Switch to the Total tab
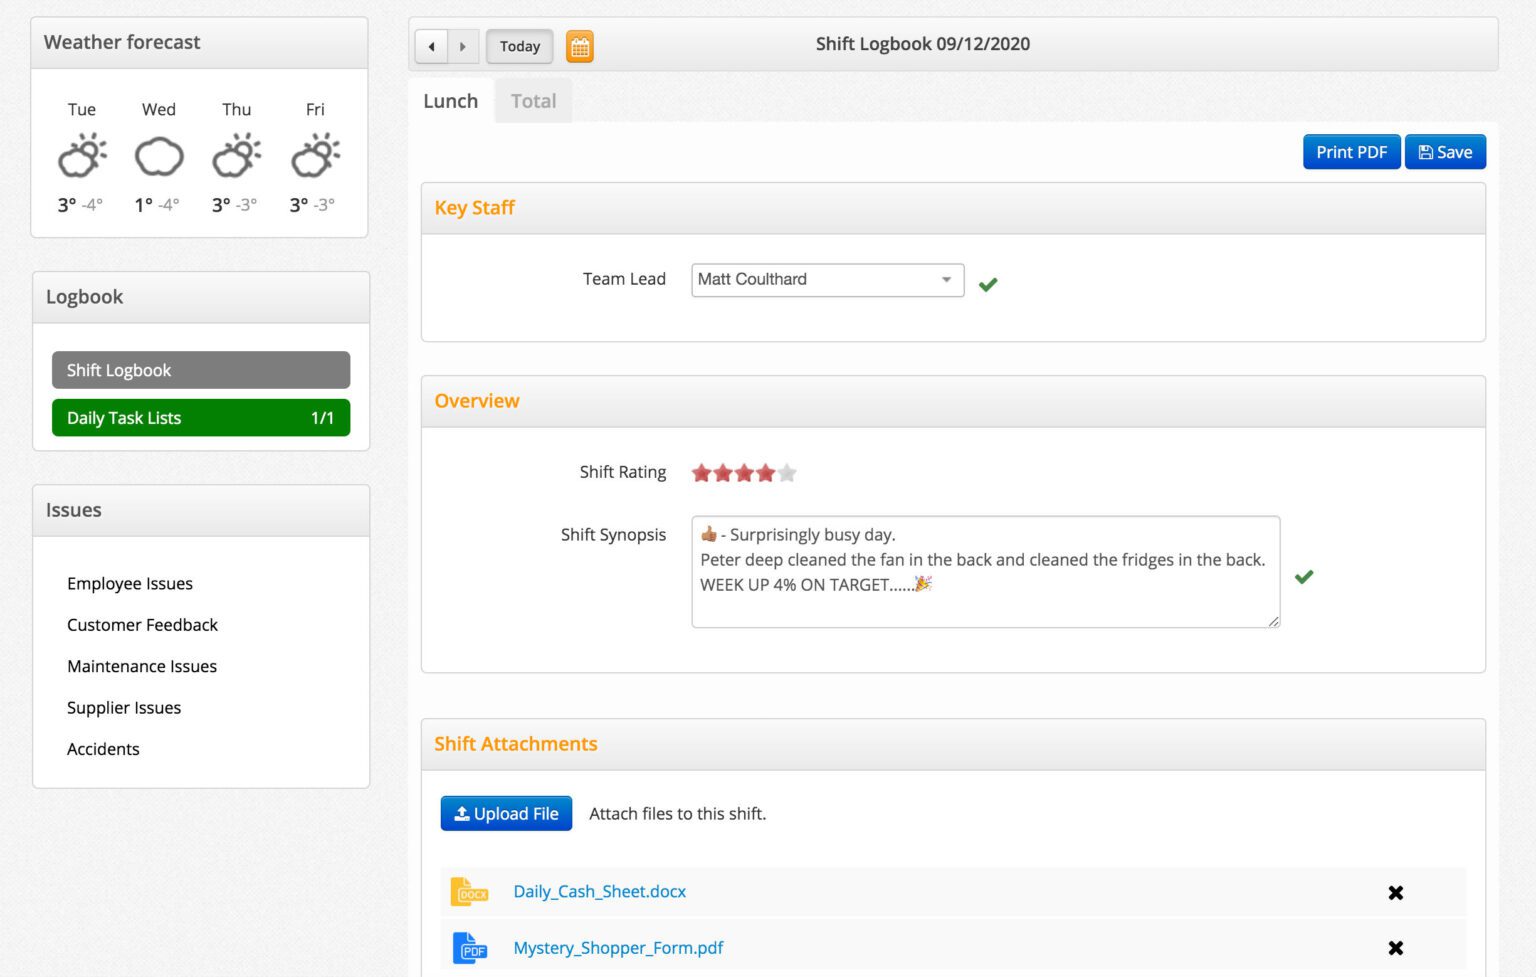Image resolution: width=1536 pixels, height=977 pixels. coord(533,101)
